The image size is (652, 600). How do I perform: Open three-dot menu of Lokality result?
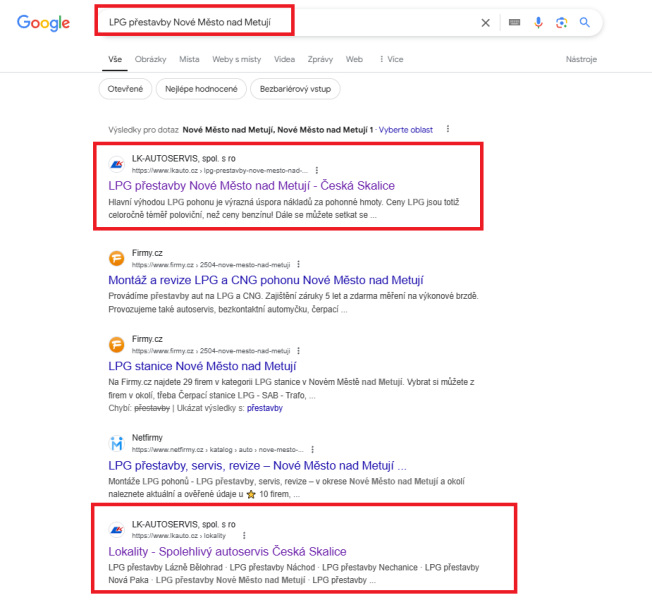pos(244,536)
